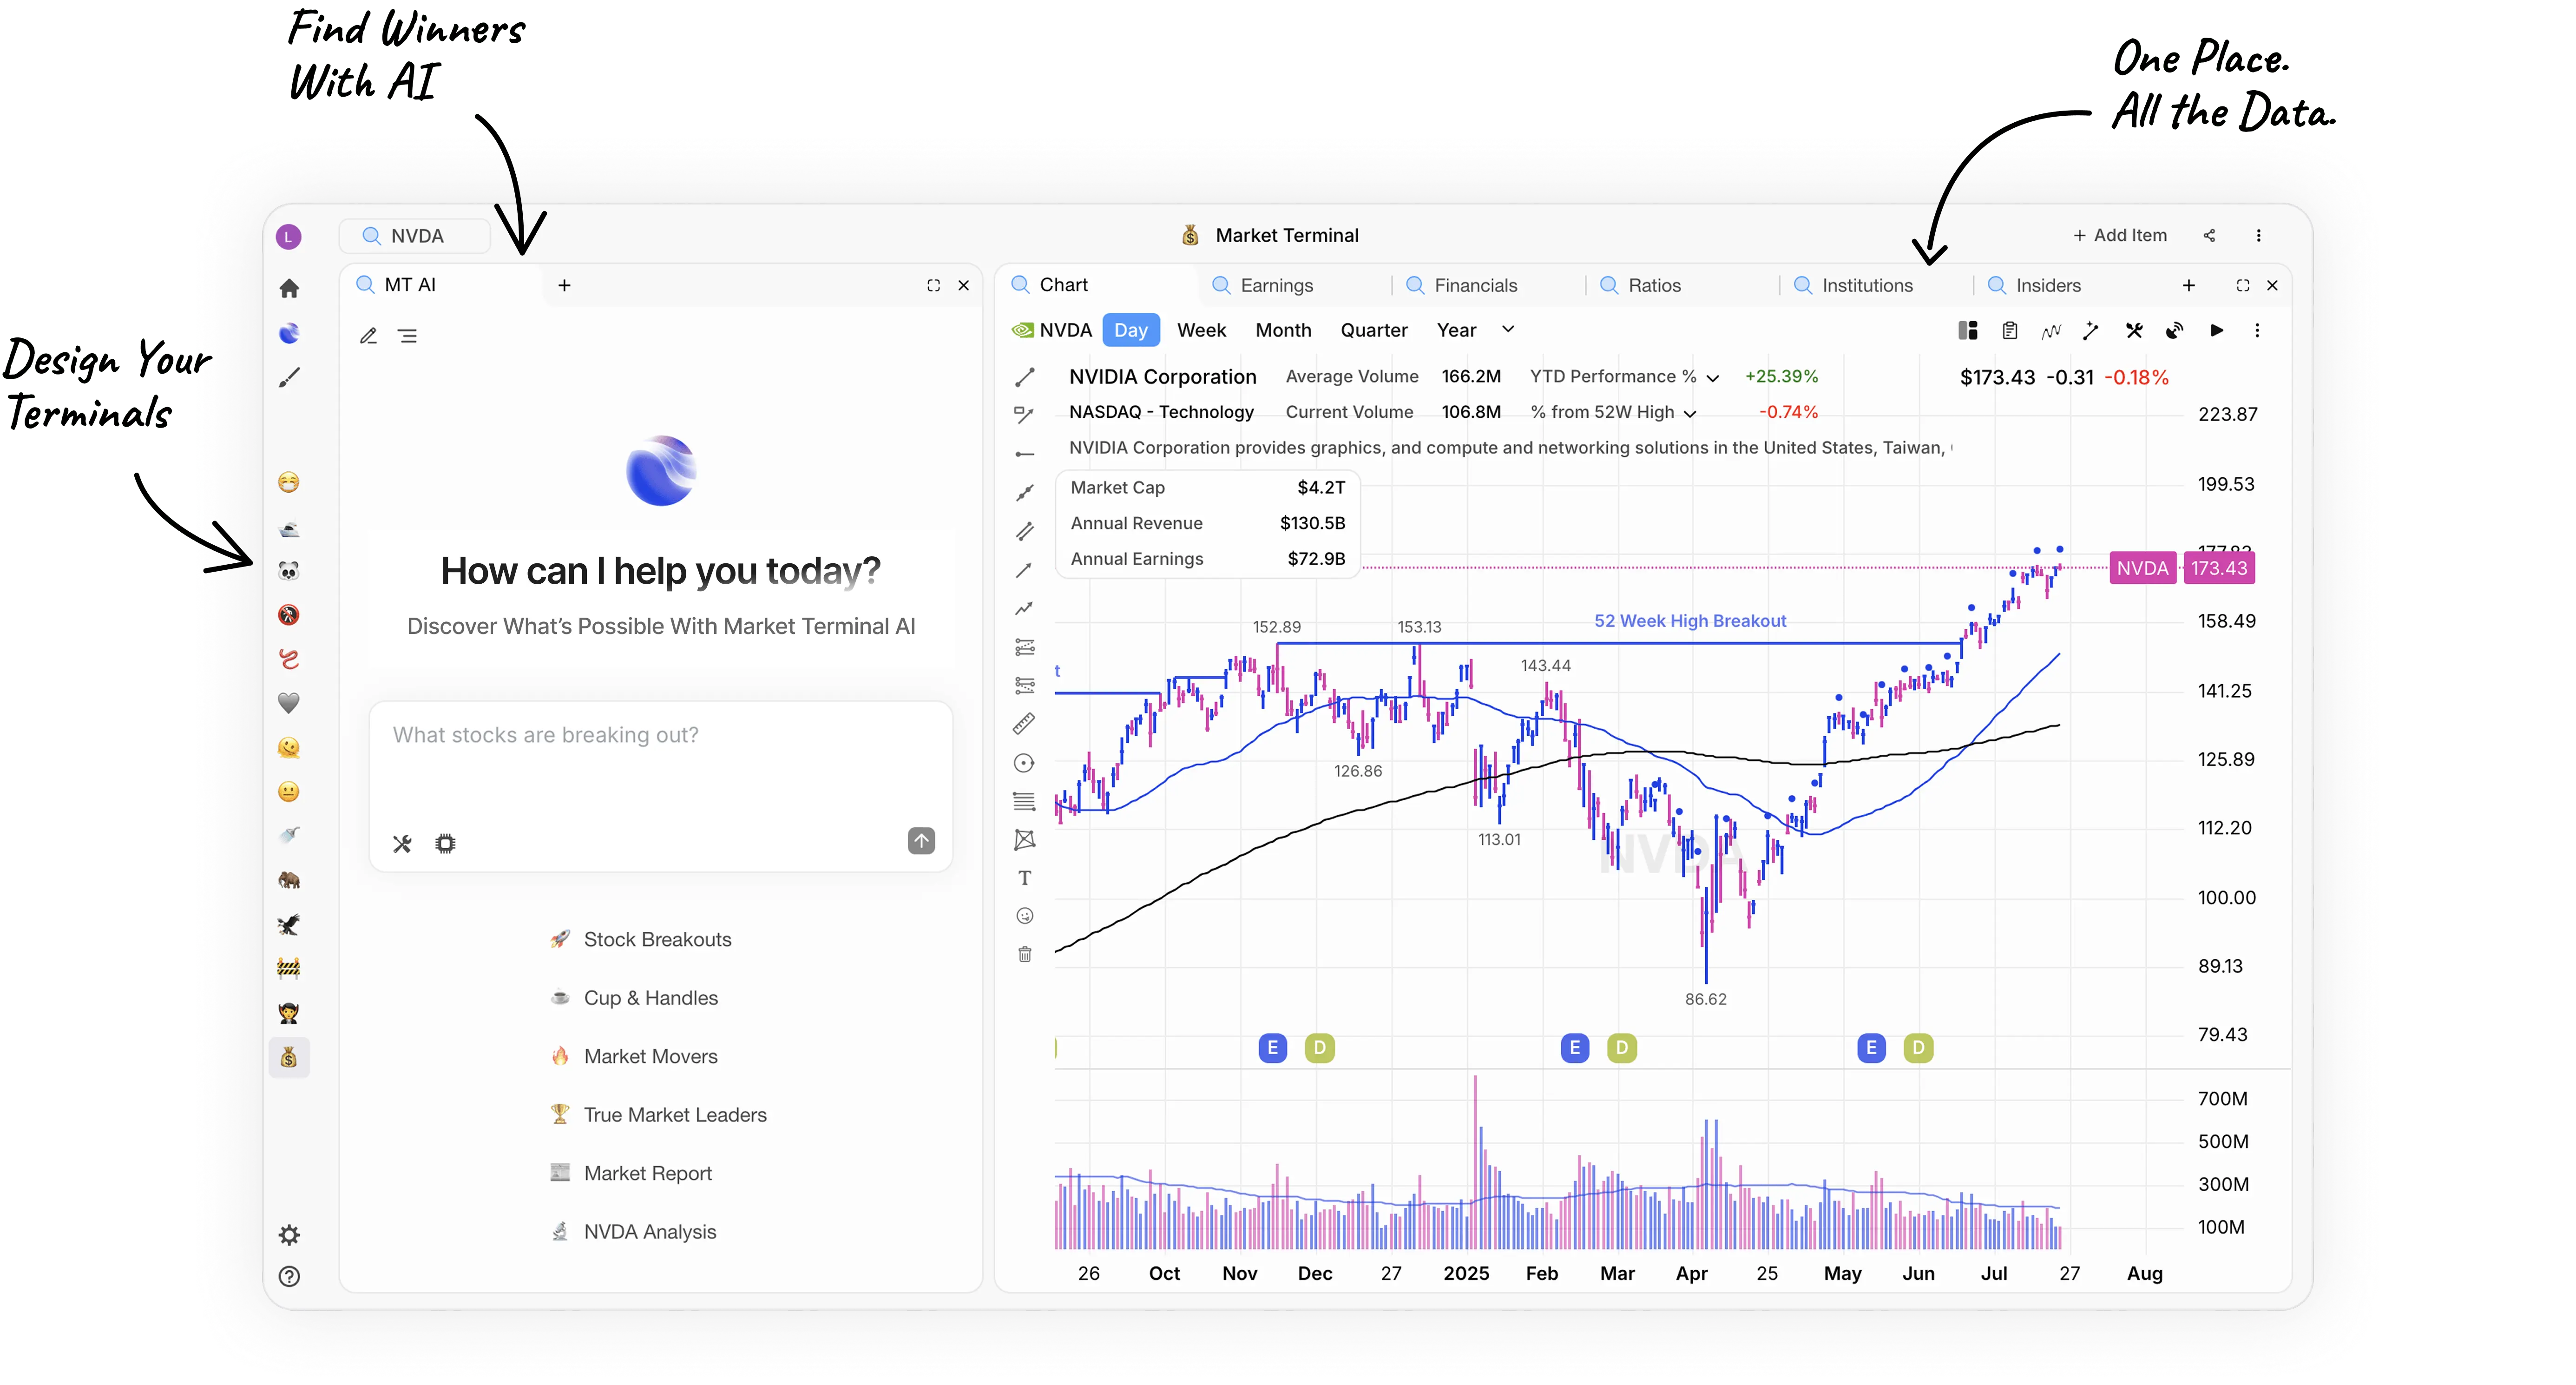
Task: Expand YTD Performance % dropdown
Action: [1713, 378]
